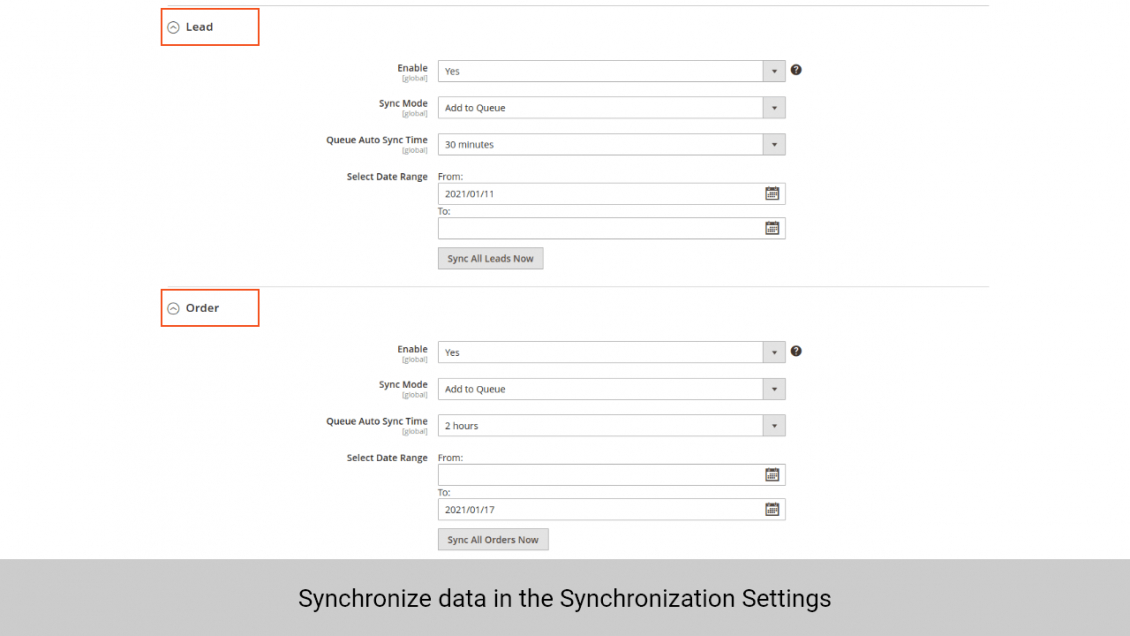Click the [global] label under Lead Enable
The image size is (1130, 636).
416,77
